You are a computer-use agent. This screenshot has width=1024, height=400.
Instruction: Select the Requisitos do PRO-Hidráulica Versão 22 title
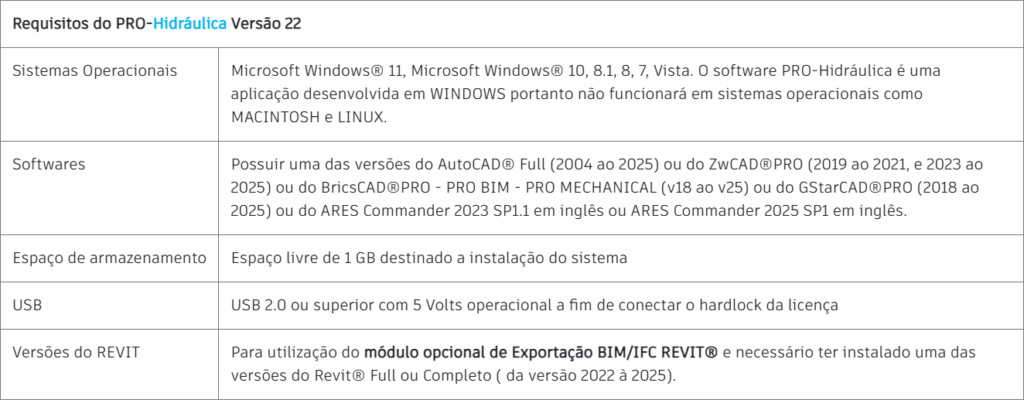[156, 24]
